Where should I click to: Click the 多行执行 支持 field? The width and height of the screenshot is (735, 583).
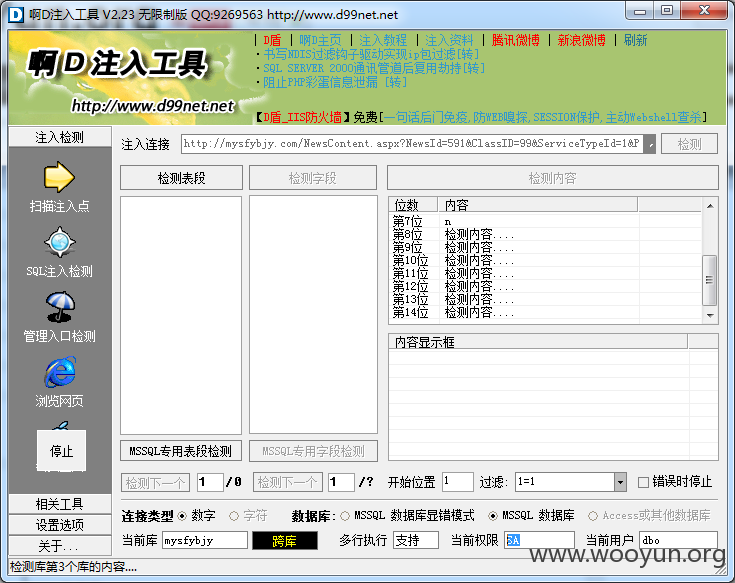[416, 540]
